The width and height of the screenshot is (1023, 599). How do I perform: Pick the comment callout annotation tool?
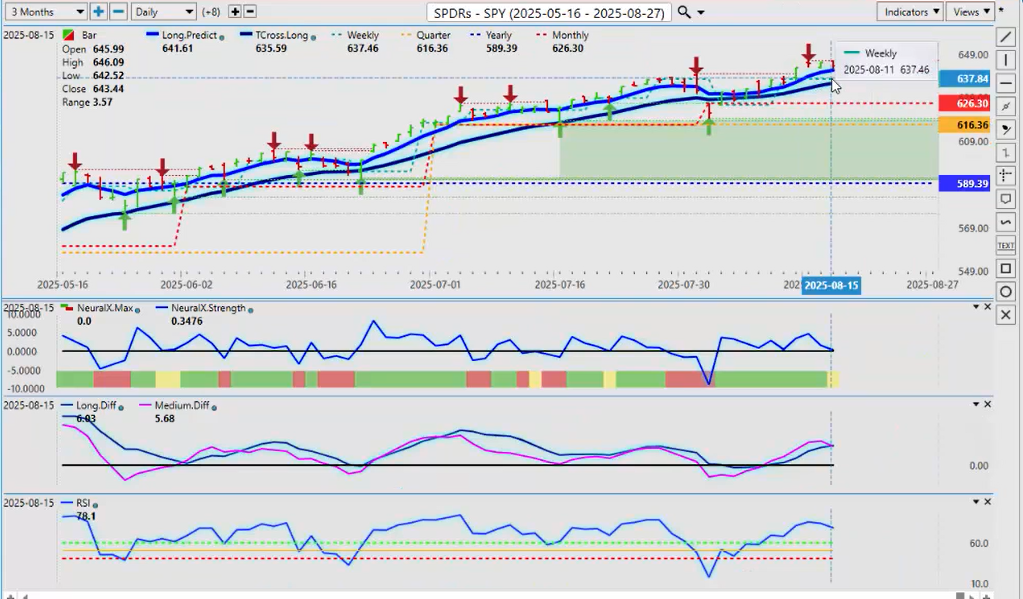(1007, 199)
